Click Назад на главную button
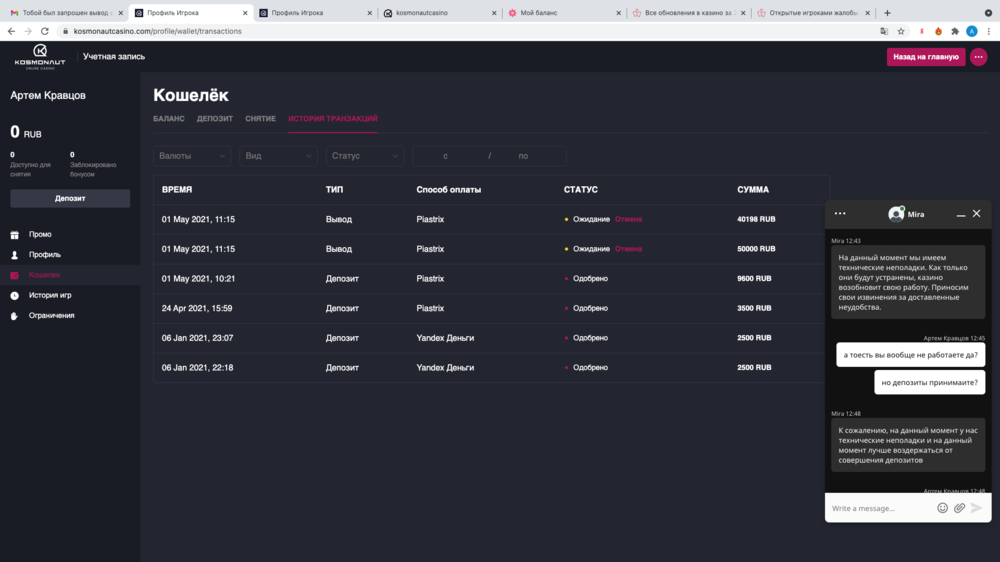 coord(925,57)
